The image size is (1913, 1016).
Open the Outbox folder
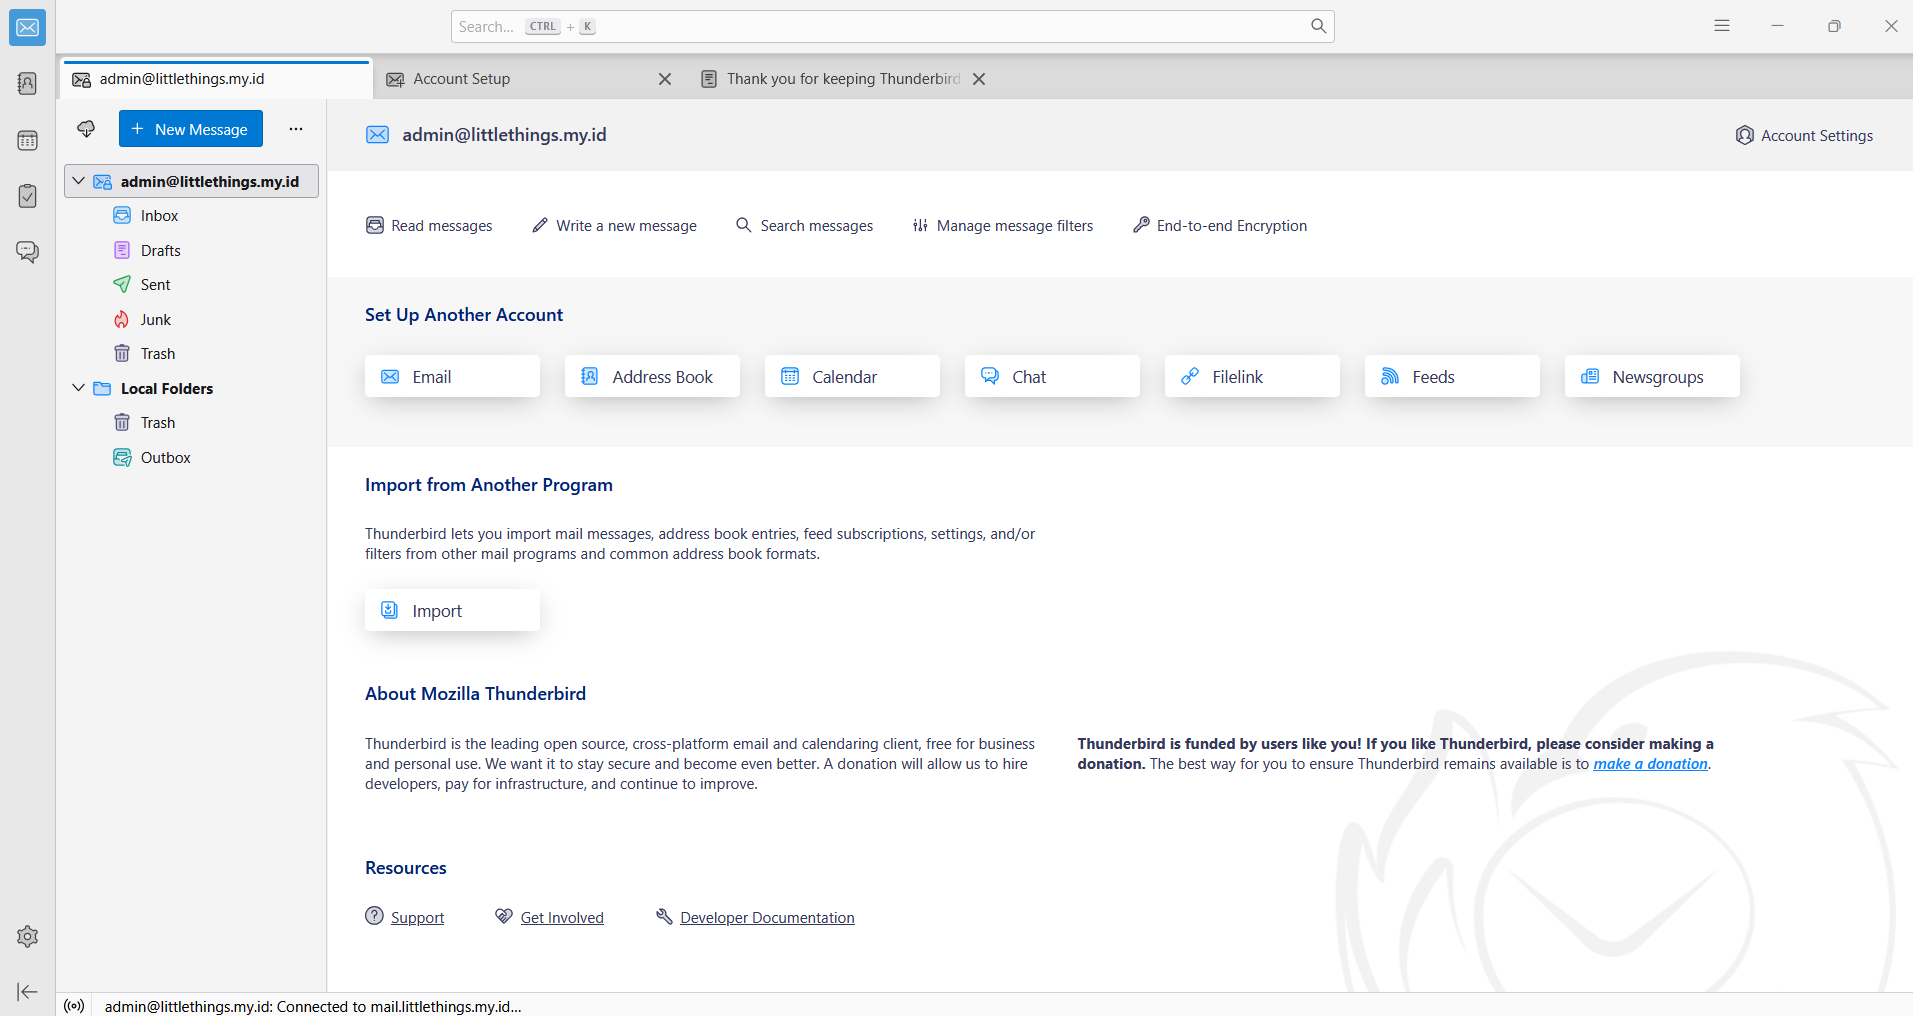pos(192,457)
